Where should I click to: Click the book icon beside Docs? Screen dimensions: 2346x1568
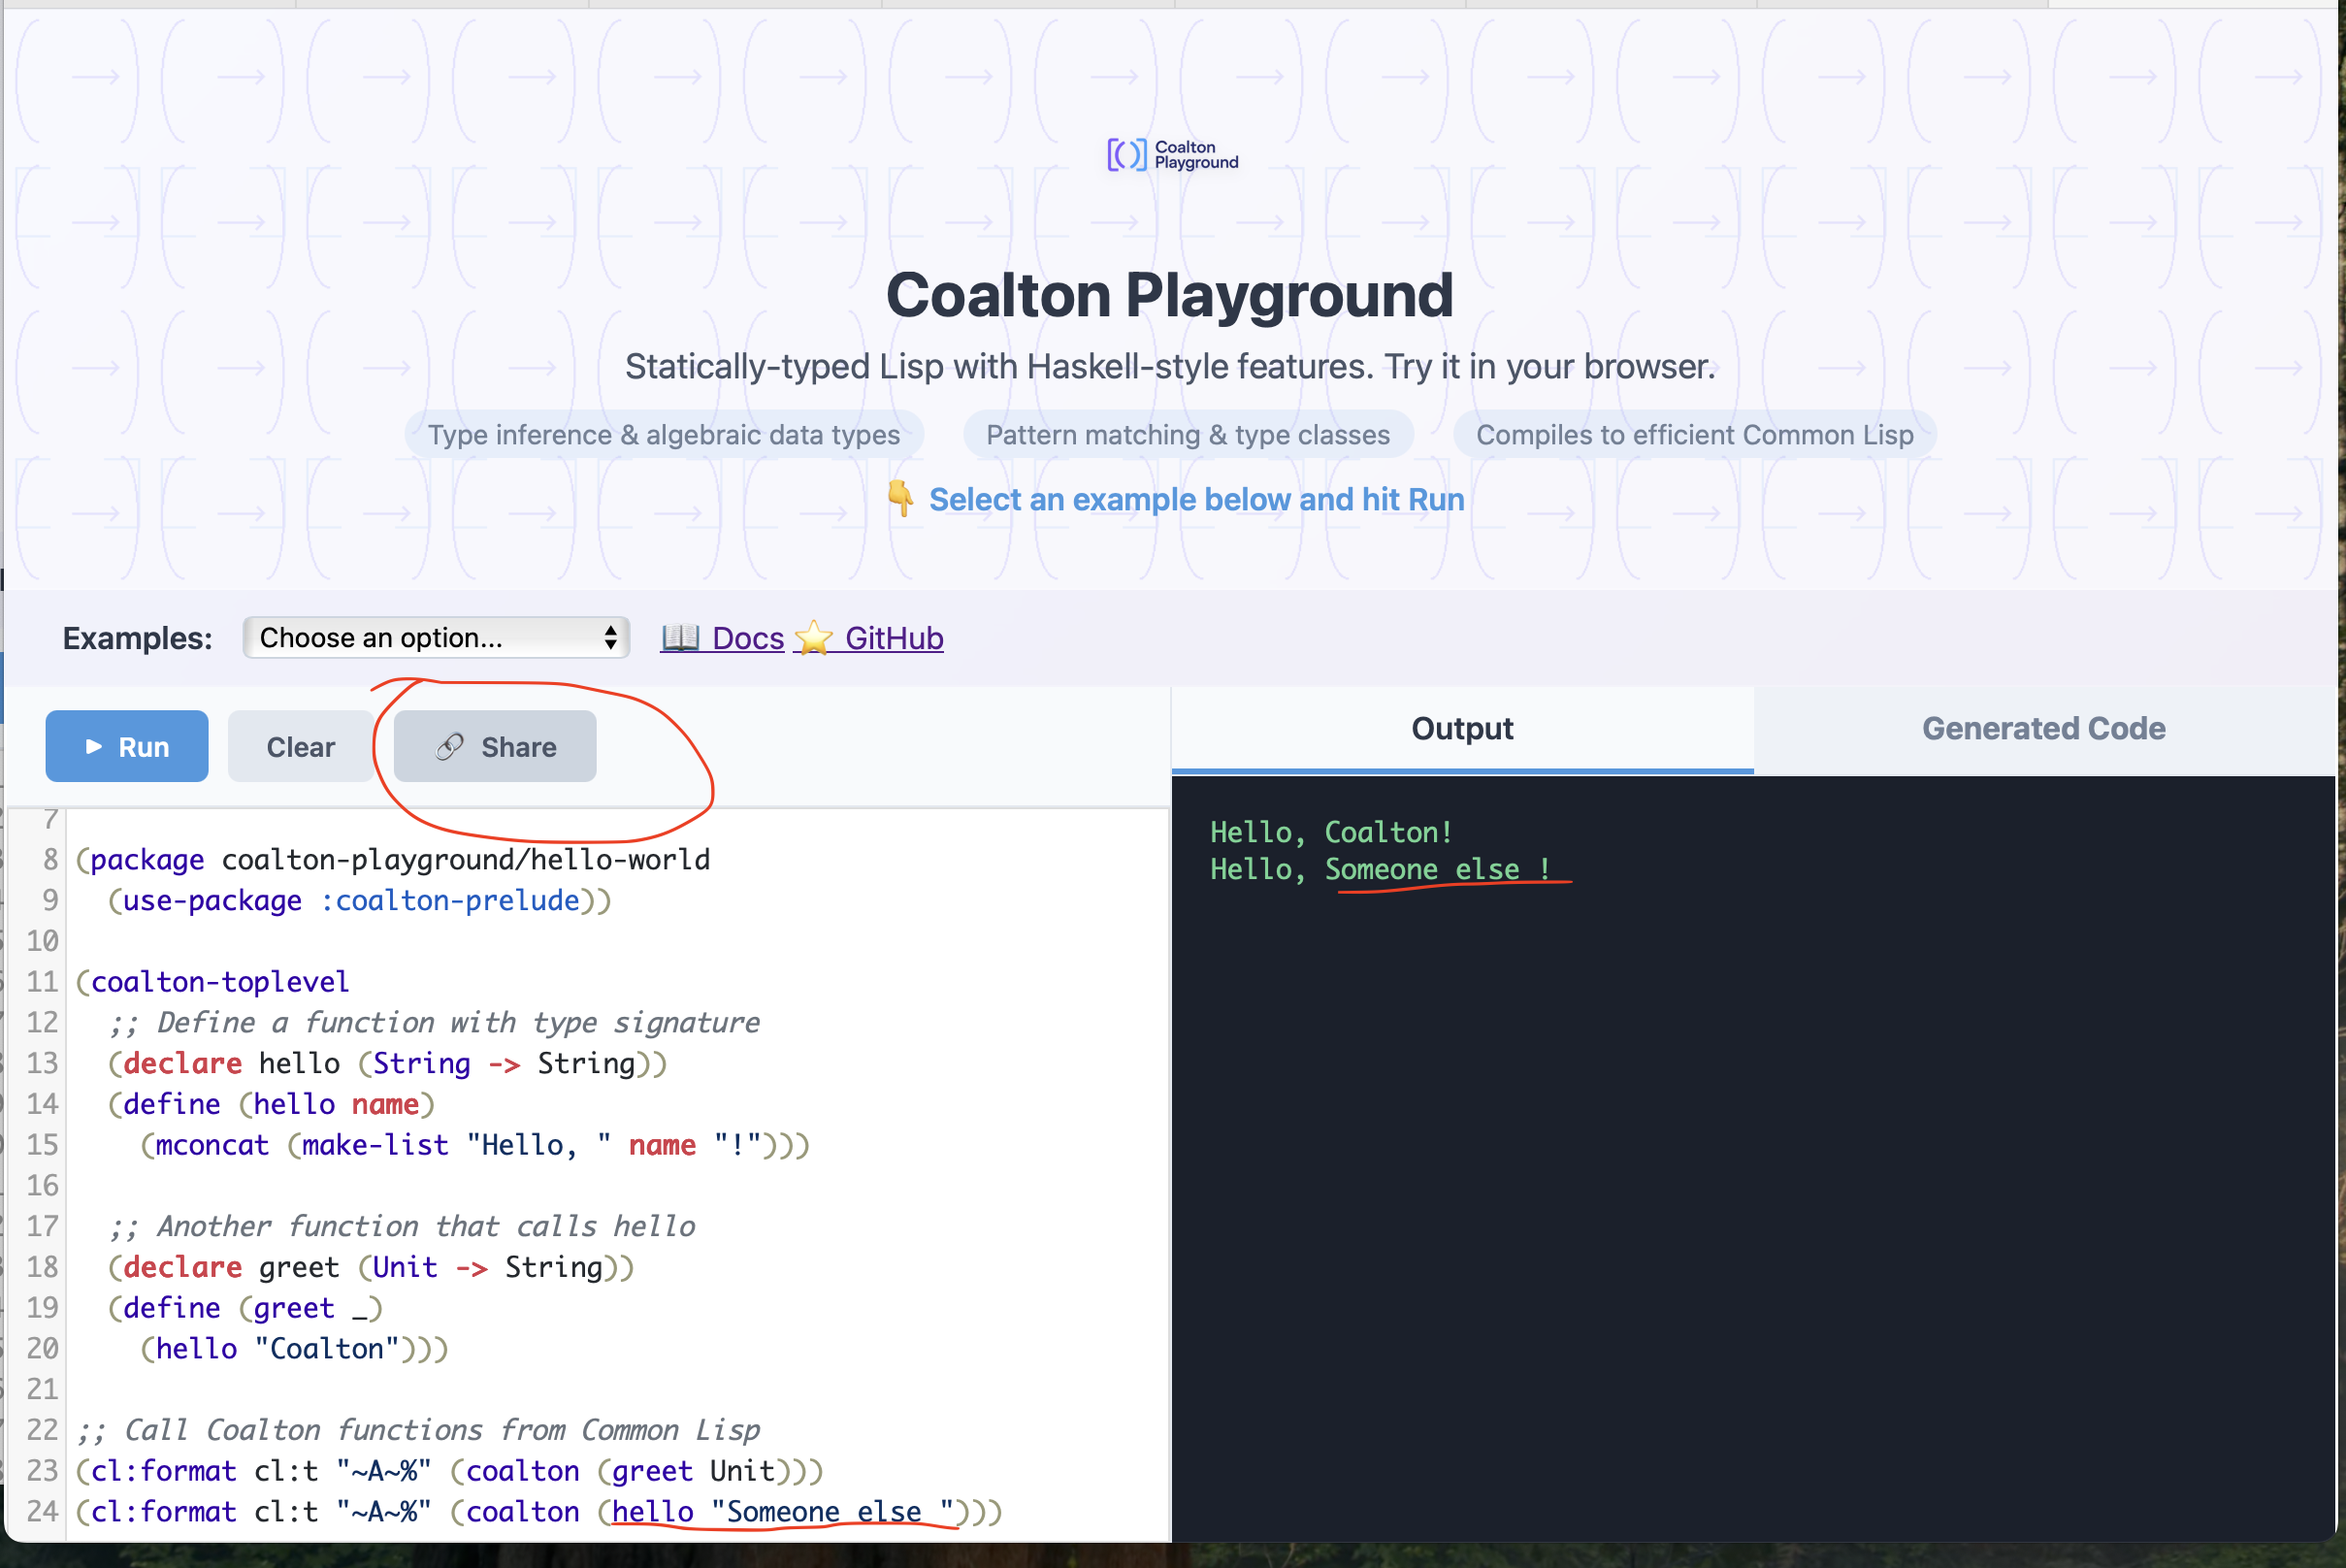[680, 637]
